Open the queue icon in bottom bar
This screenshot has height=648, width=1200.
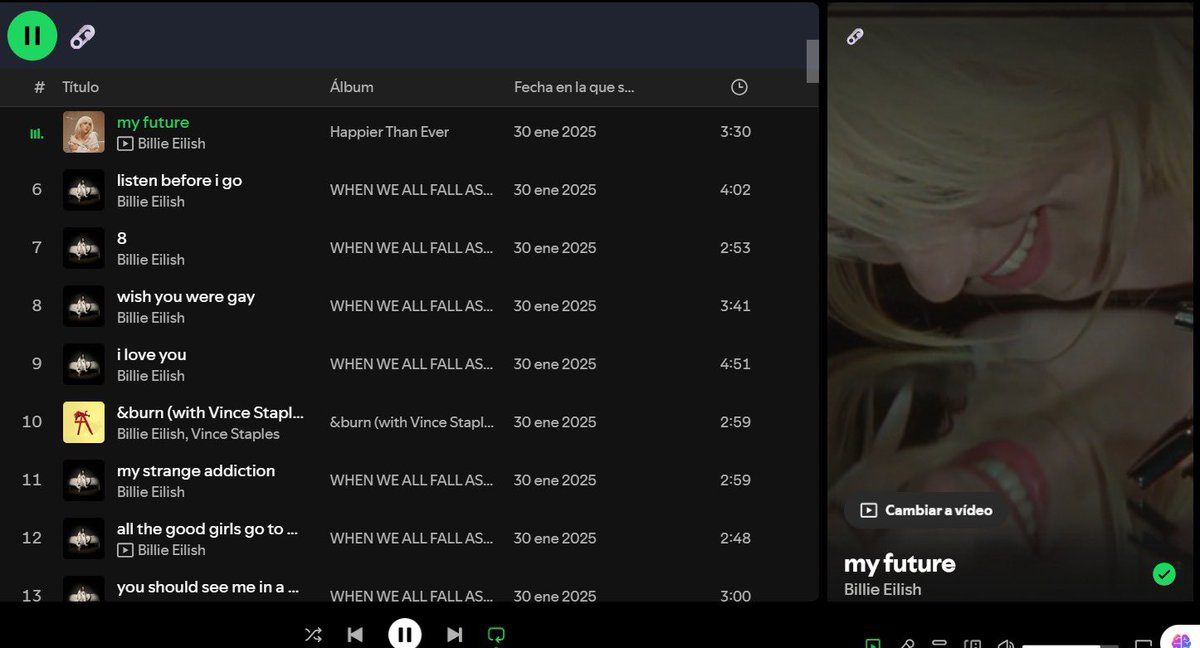[939, 642]
